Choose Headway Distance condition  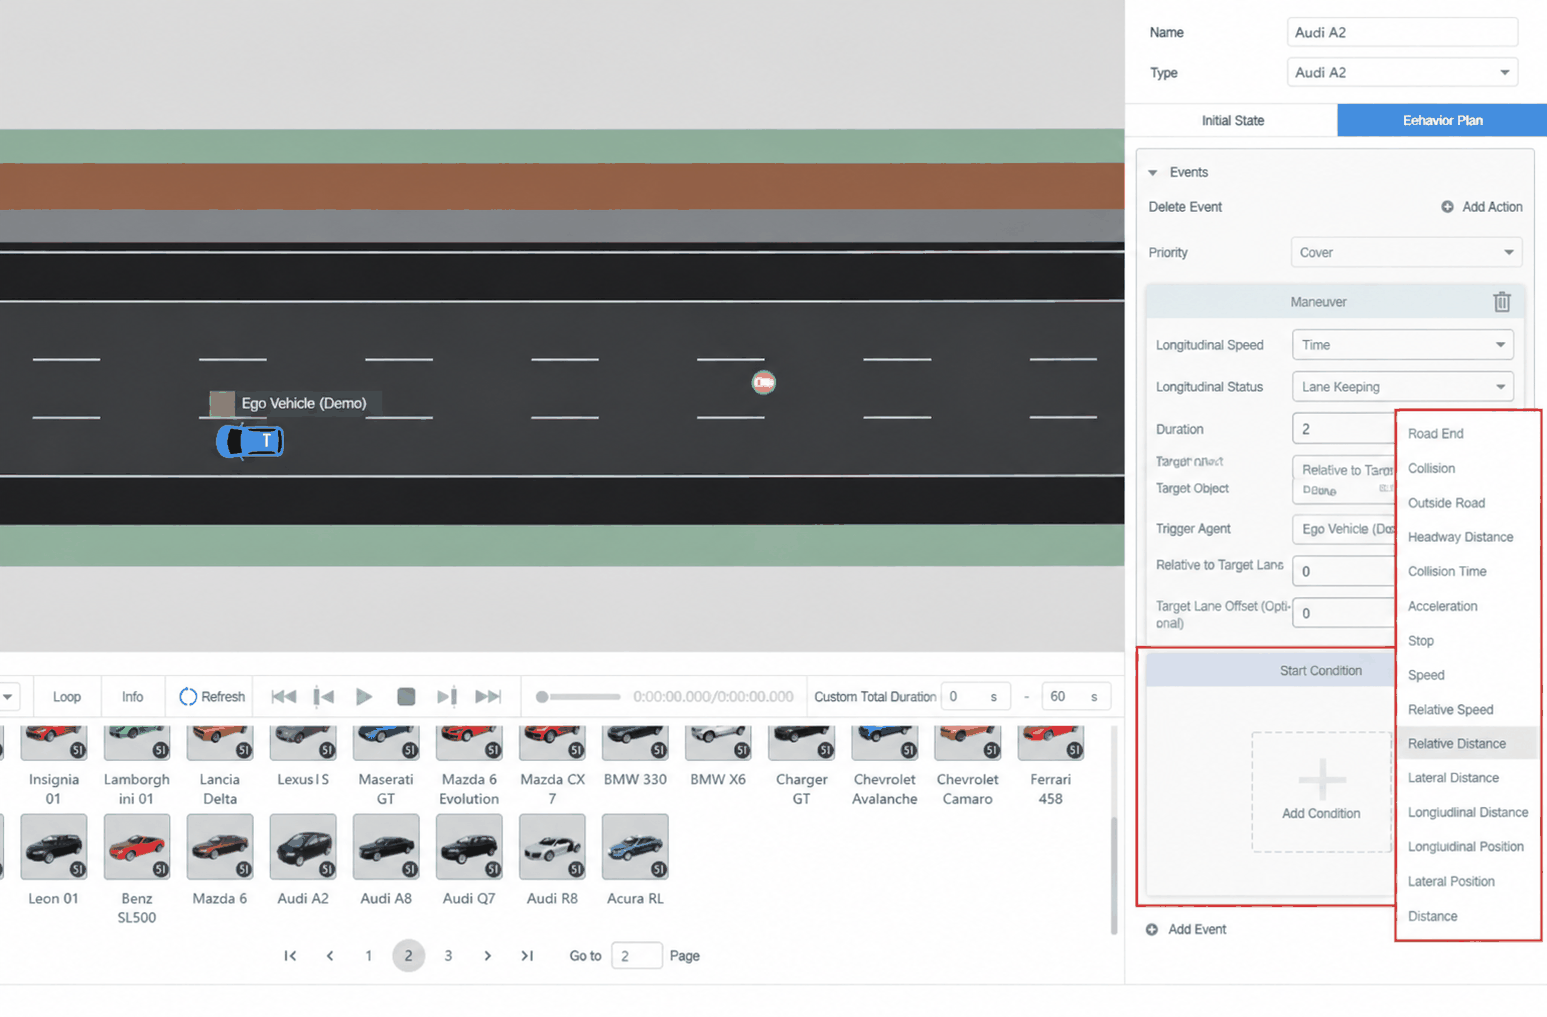[x=1460, y=537]
